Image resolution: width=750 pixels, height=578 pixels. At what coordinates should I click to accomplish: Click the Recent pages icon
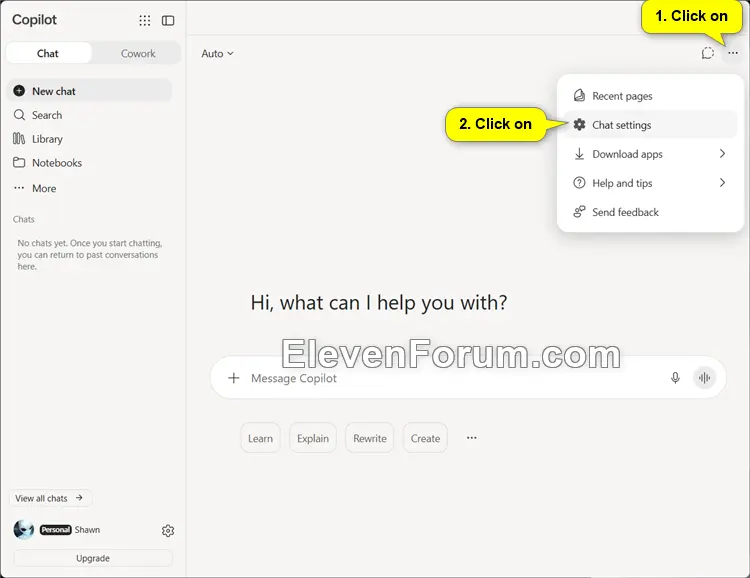pyautogui.click(x=579, y=96)
